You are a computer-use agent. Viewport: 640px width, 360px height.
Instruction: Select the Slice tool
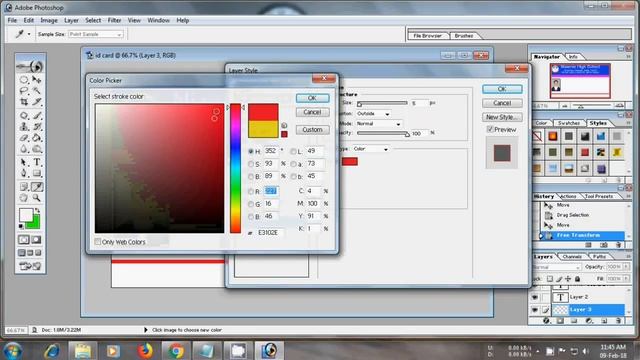click(36, 101)
